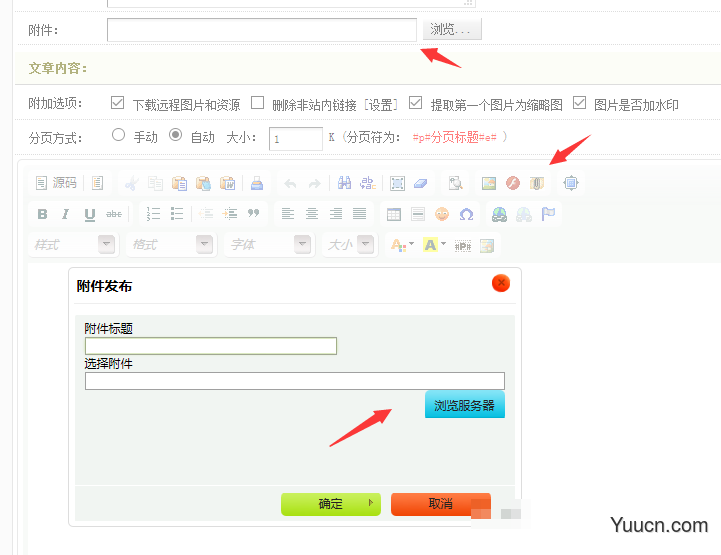Image resolution: width=721 pixels, height=555 pixels.
Task: Click 确定 button in attachment dialog
Action: point(331,504)
